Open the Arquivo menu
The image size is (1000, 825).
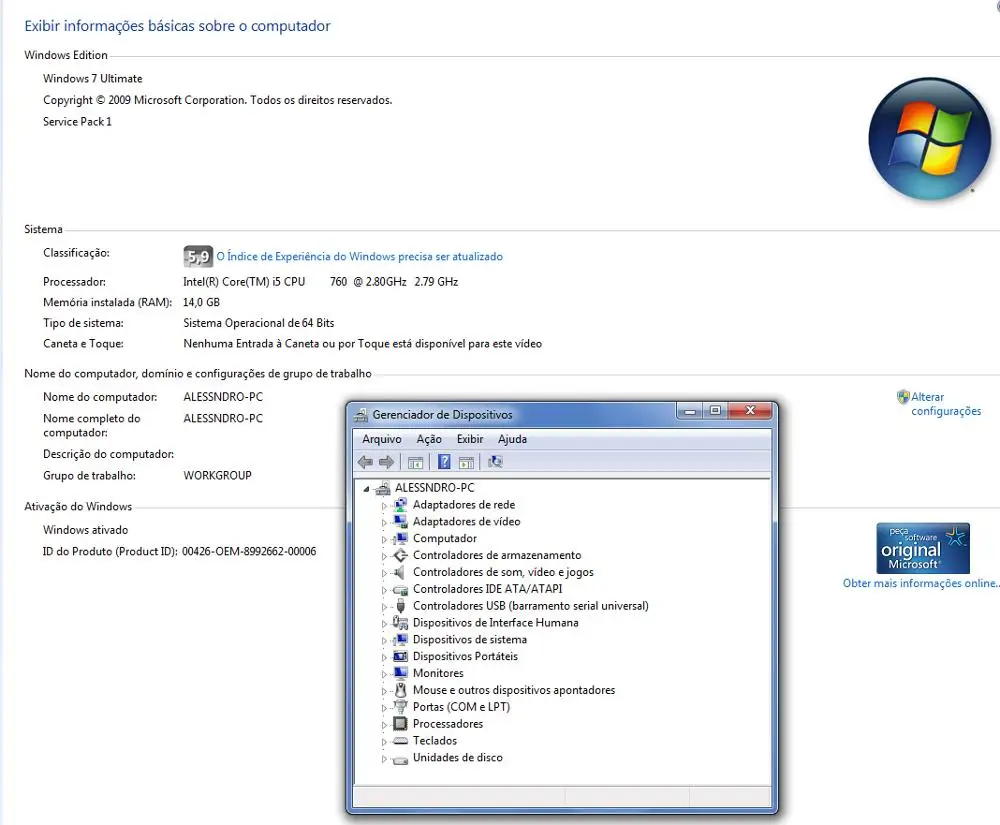click(x=382, y=439)
